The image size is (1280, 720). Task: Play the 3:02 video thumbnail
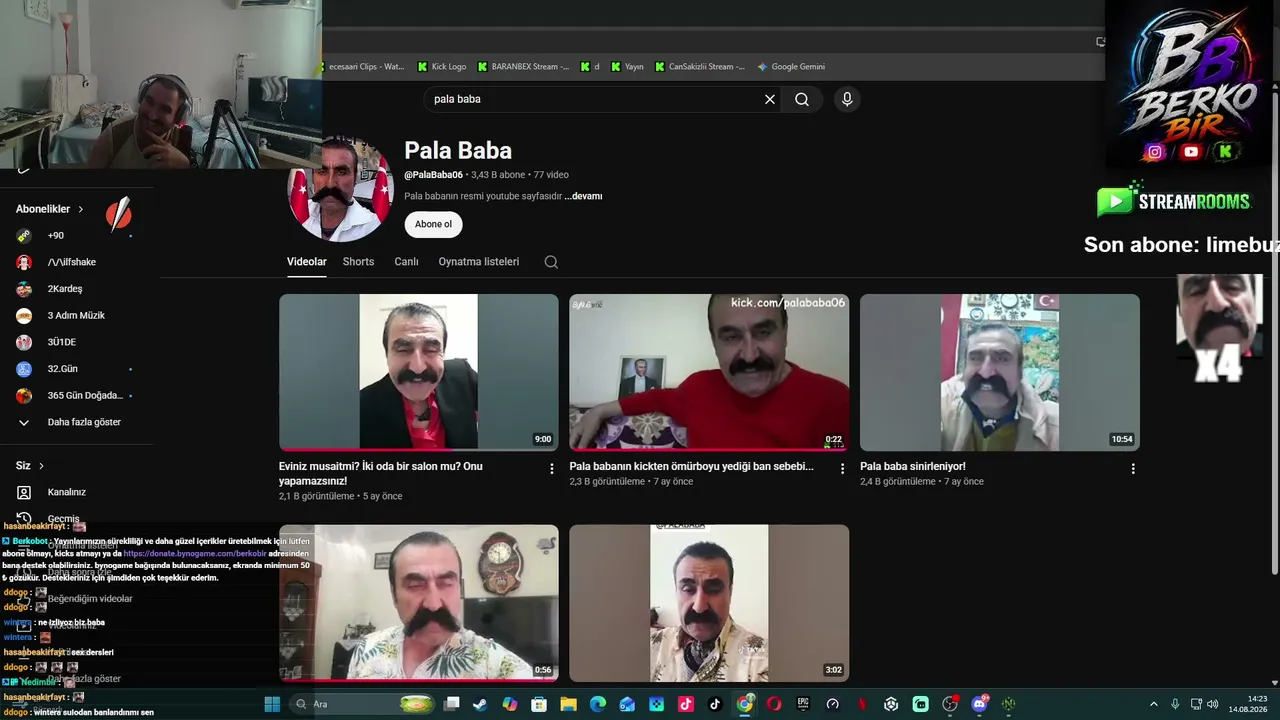(709, 603)
